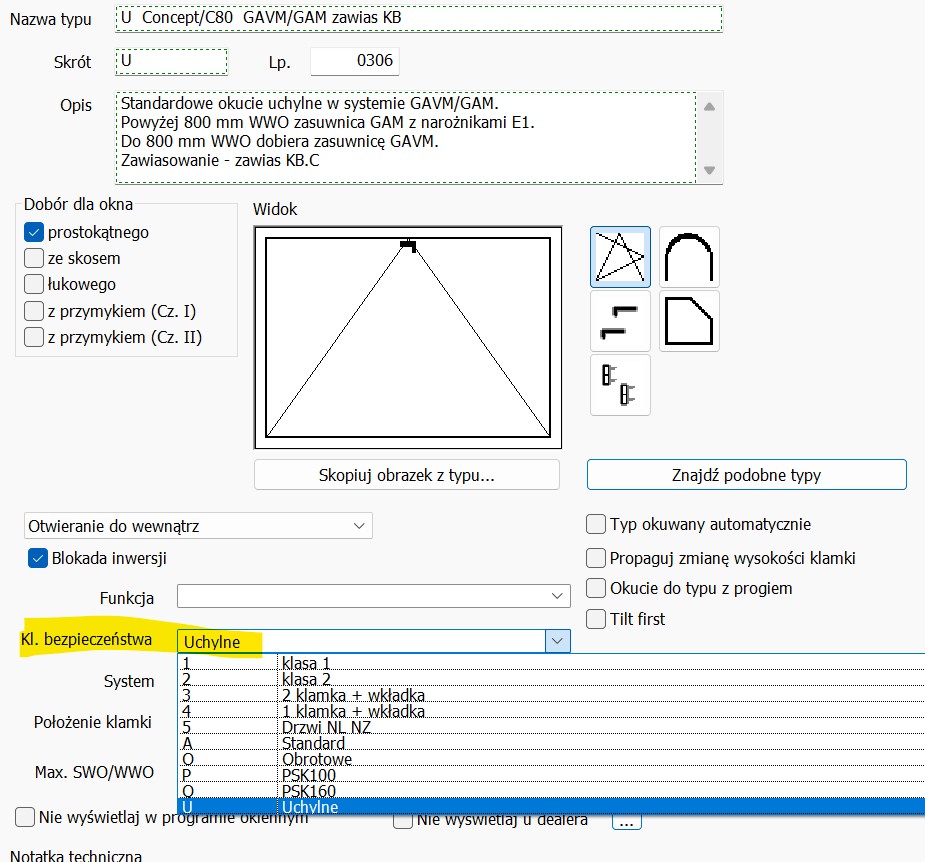Check Nie wyświetlaj w programie okiennym
This screenshot has width=925, height=862.
[25, 817]
